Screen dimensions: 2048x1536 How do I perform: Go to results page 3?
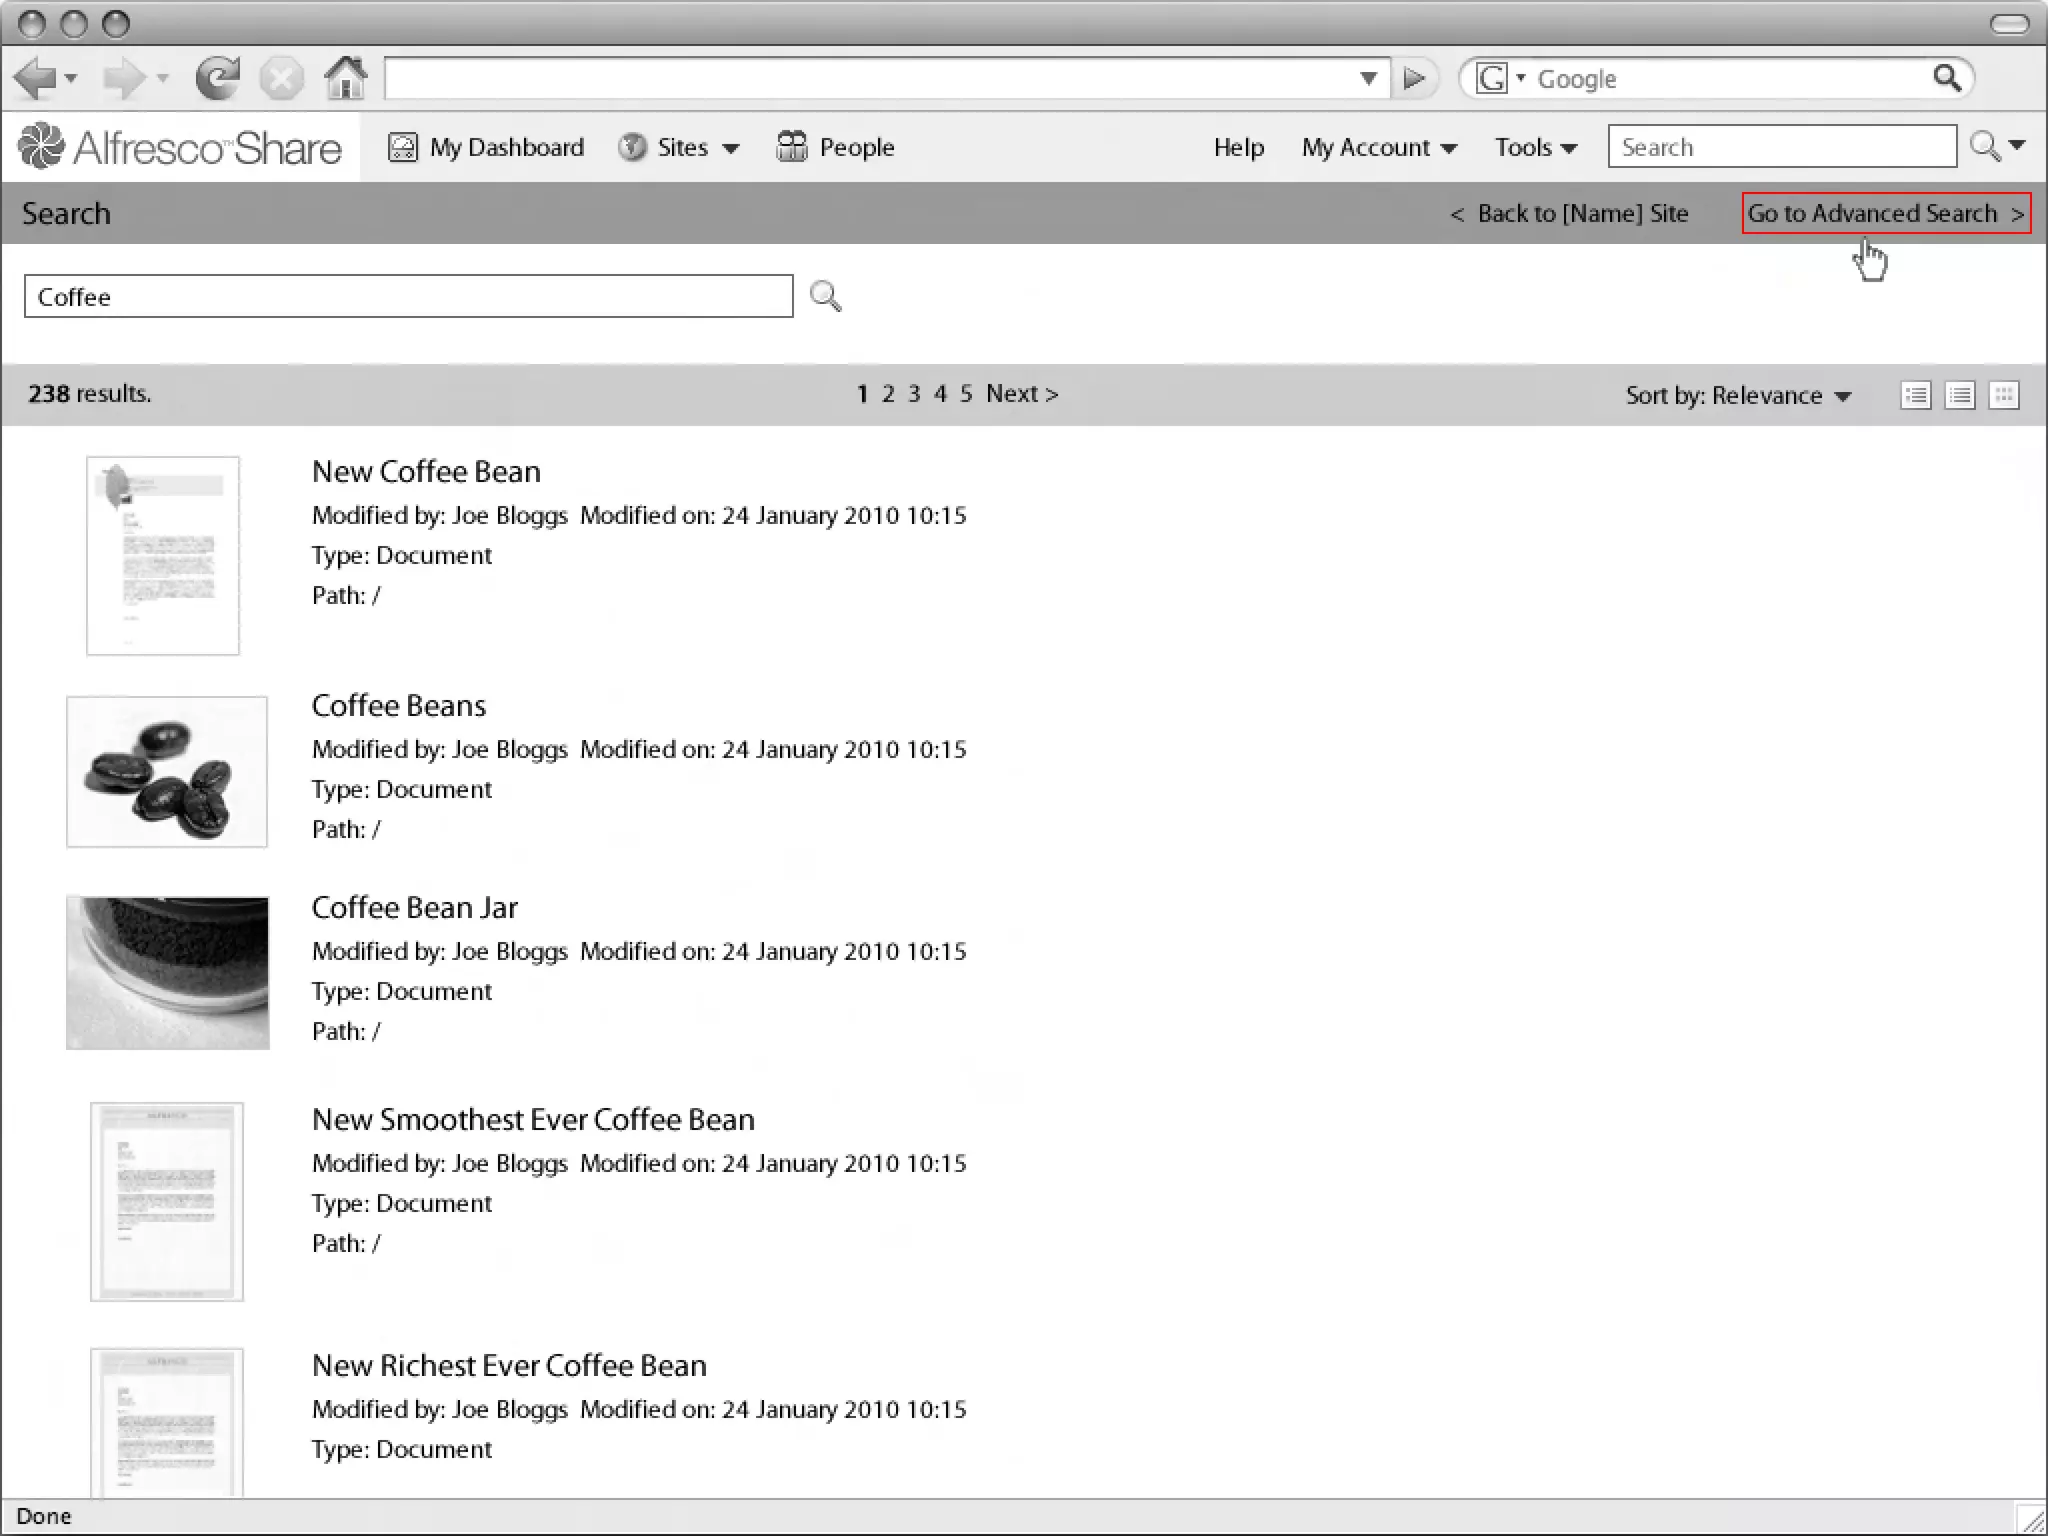point(913,393)
